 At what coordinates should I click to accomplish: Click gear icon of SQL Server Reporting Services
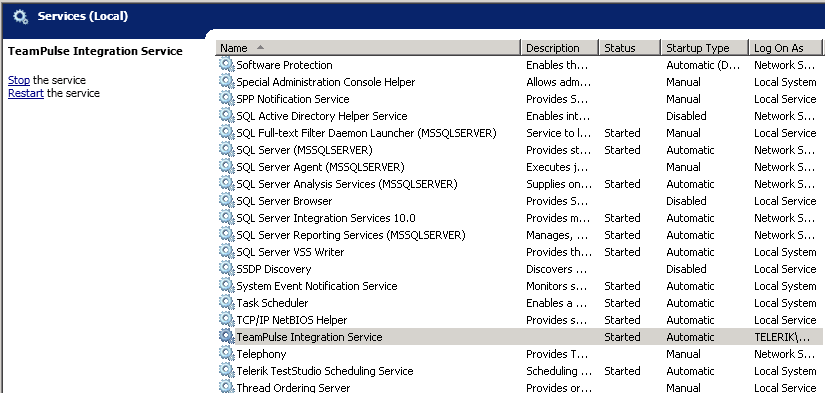click(x=226, y=235)
